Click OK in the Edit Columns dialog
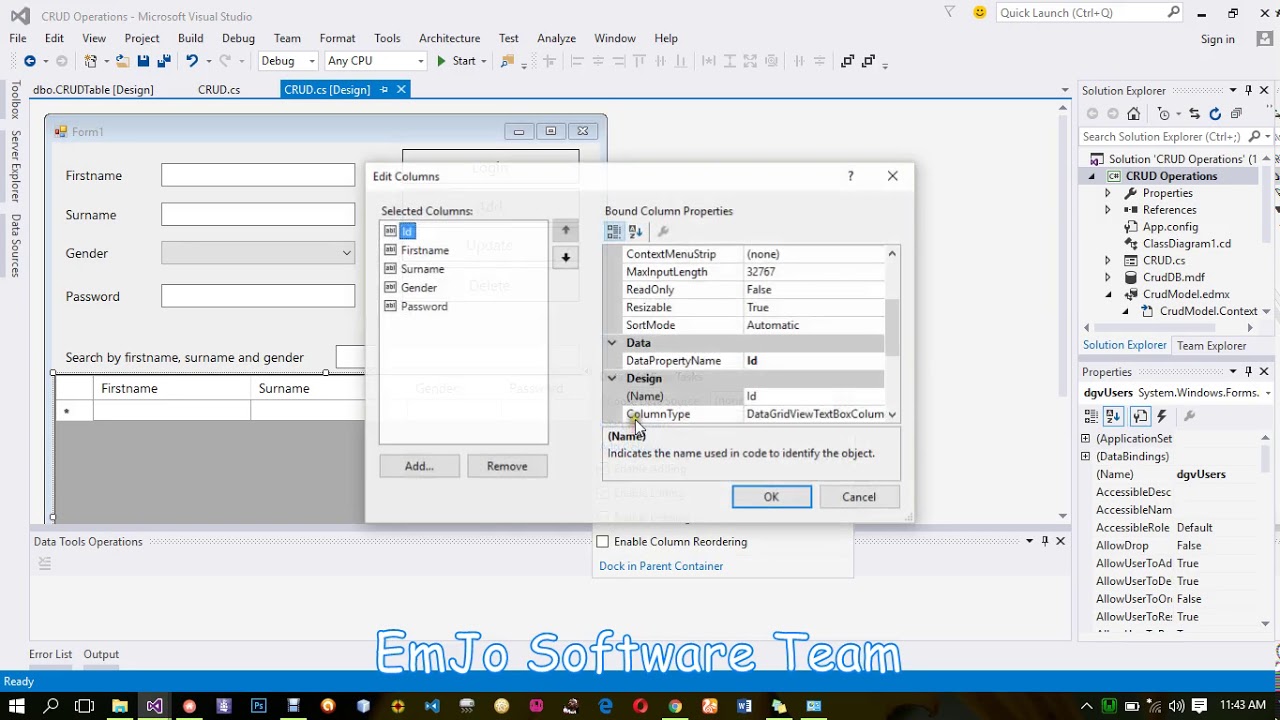The width and height of the screenshot is (1280, 720). tap(771, 497)
